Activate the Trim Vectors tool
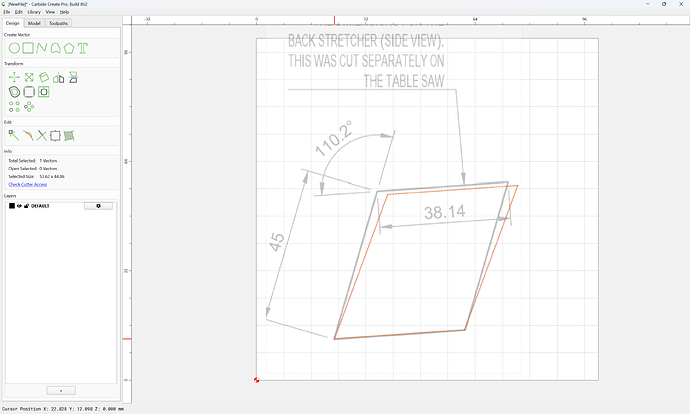 coord(28,136)
